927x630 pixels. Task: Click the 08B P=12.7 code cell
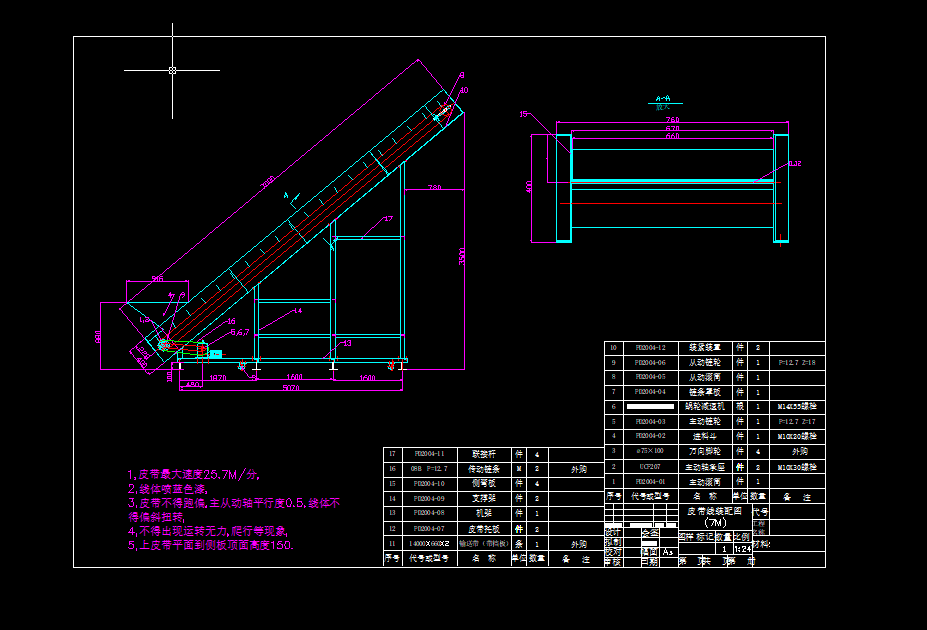pyautogui.click(x=429, y=469)
